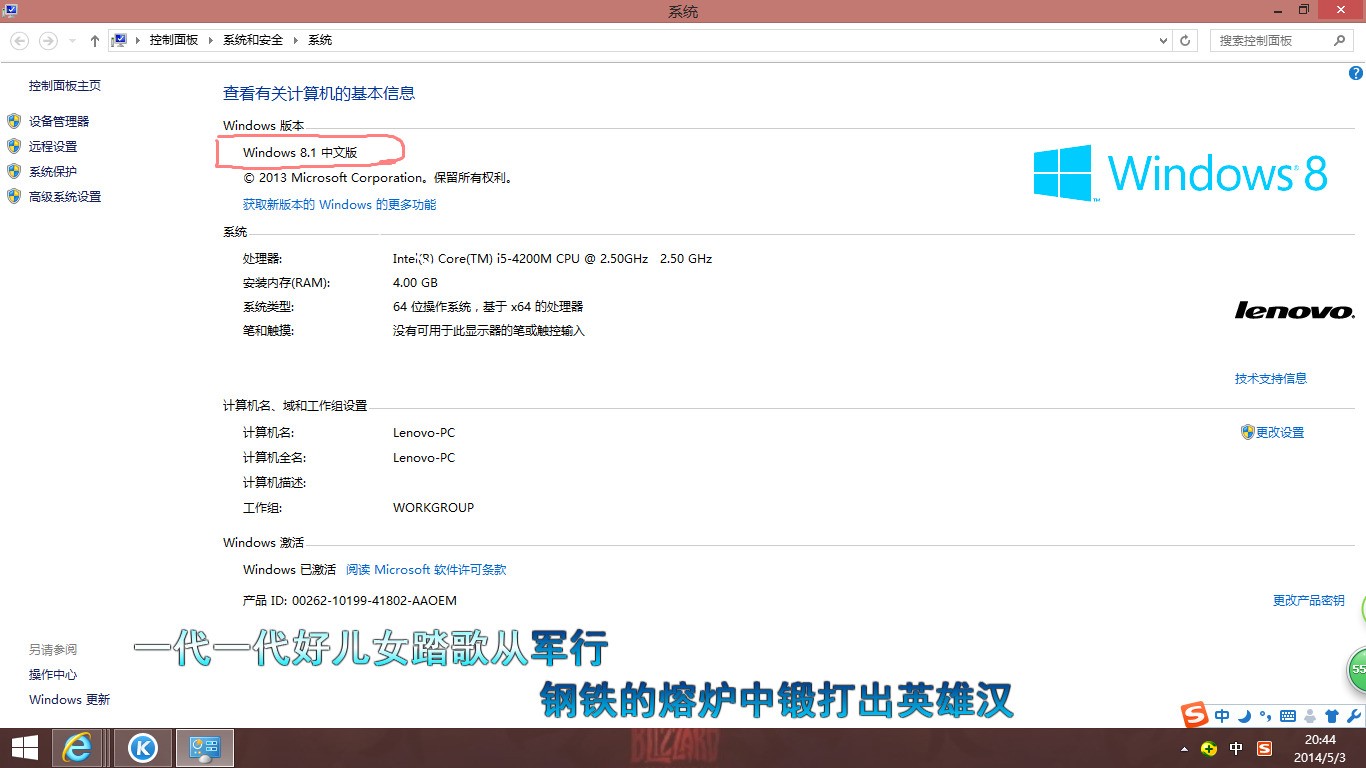Toggle Sogou 中 Chinese/English mode
The height and width of the screenshot is (768, 1366).
[1222, 716]
